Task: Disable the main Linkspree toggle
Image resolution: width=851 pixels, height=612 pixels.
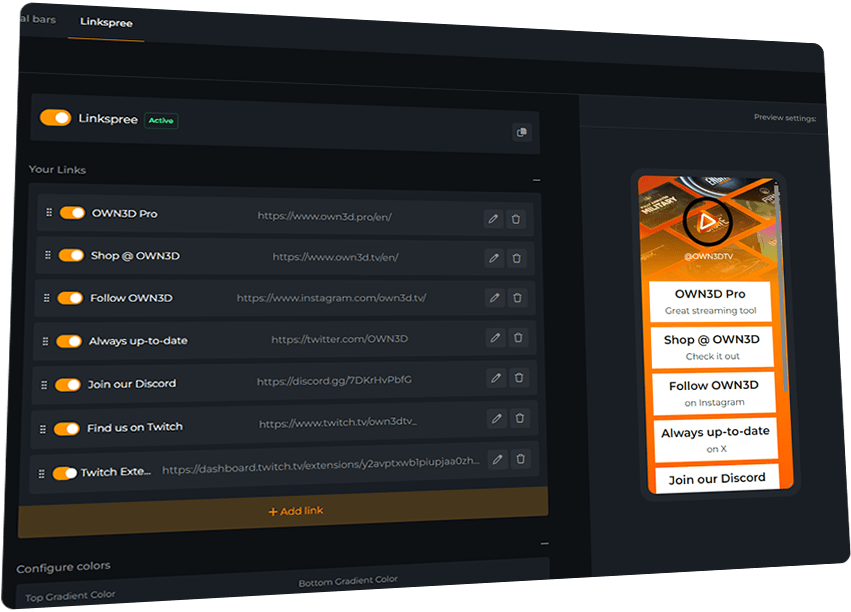Action: 55,117
